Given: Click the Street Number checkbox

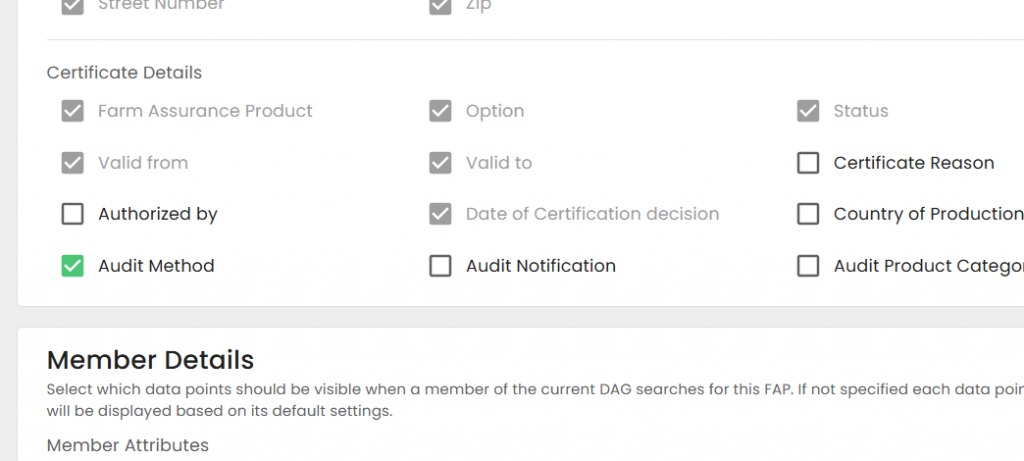Looking at the screenshot, I should [72, 6].
